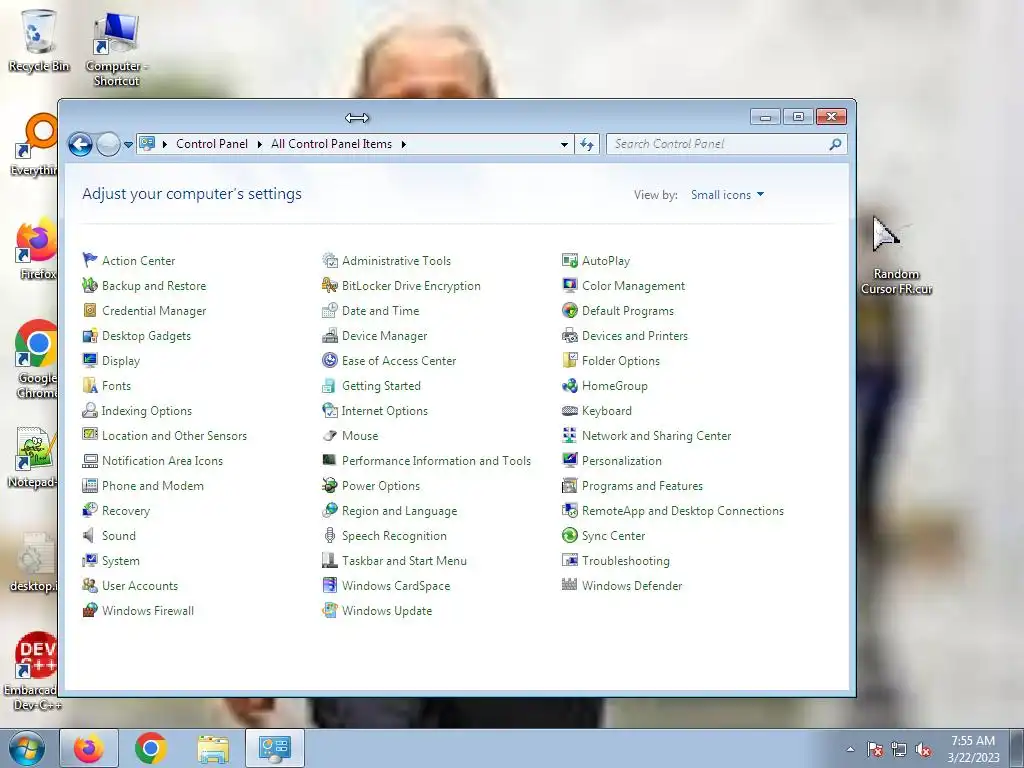Open the Desktop Gadgets icon
Viewport: 1024px width, 768px height.
point(90,336)
